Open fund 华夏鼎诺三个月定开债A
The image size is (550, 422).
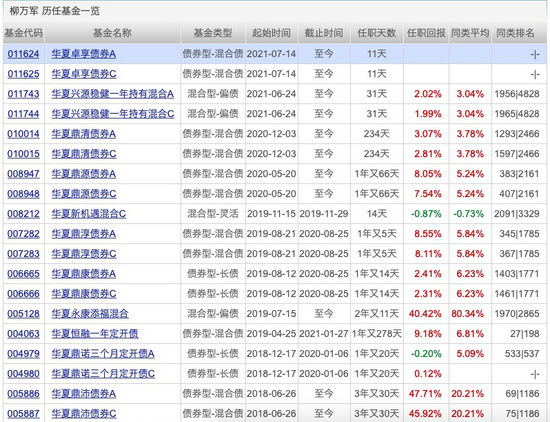pos(103,354)
